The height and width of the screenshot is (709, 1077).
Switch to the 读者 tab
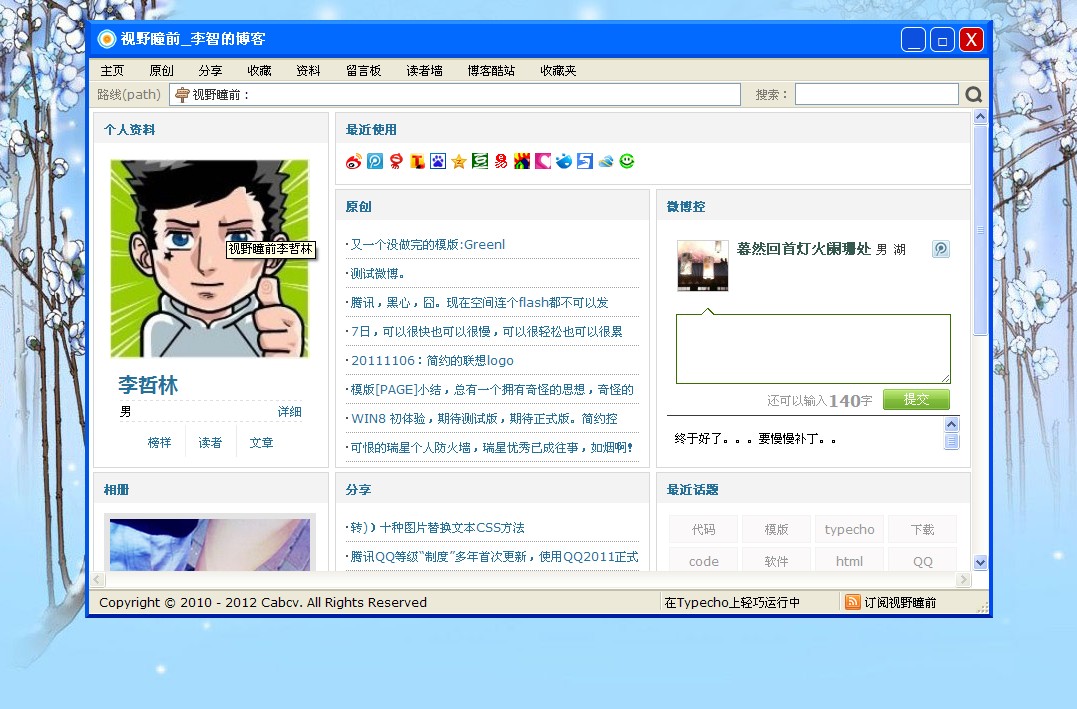(x=210, y=441)
